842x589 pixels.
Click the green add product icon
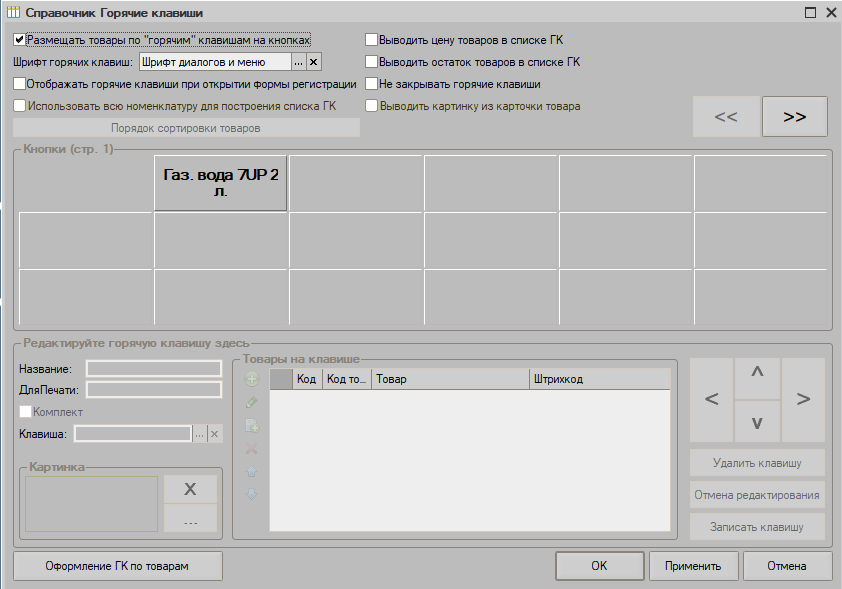(252, 379)
